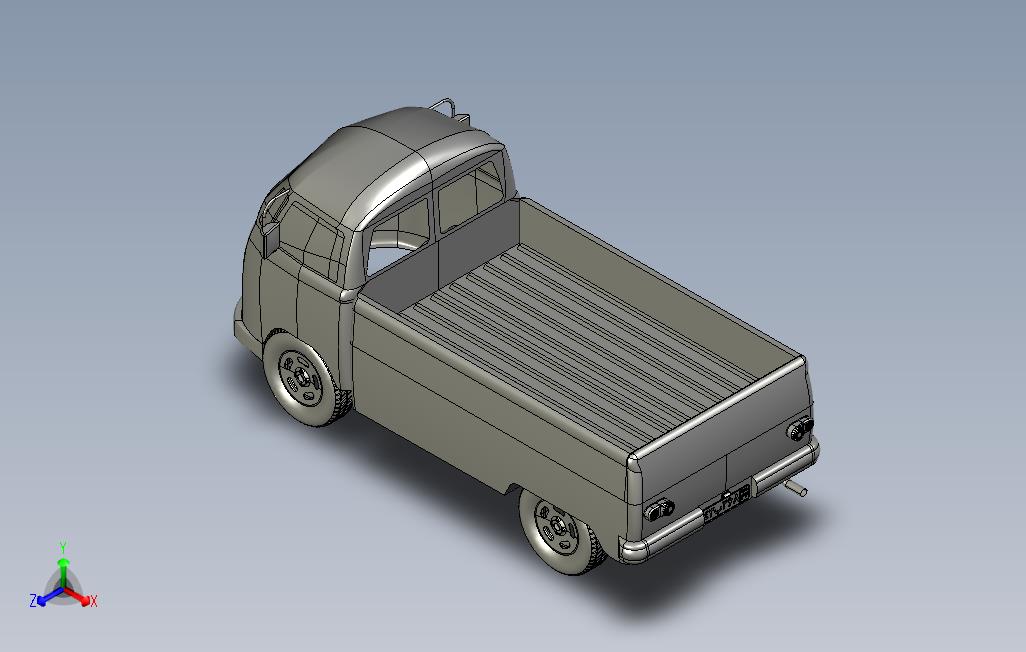Select the tail light left of the license plate

coord(660,509)
